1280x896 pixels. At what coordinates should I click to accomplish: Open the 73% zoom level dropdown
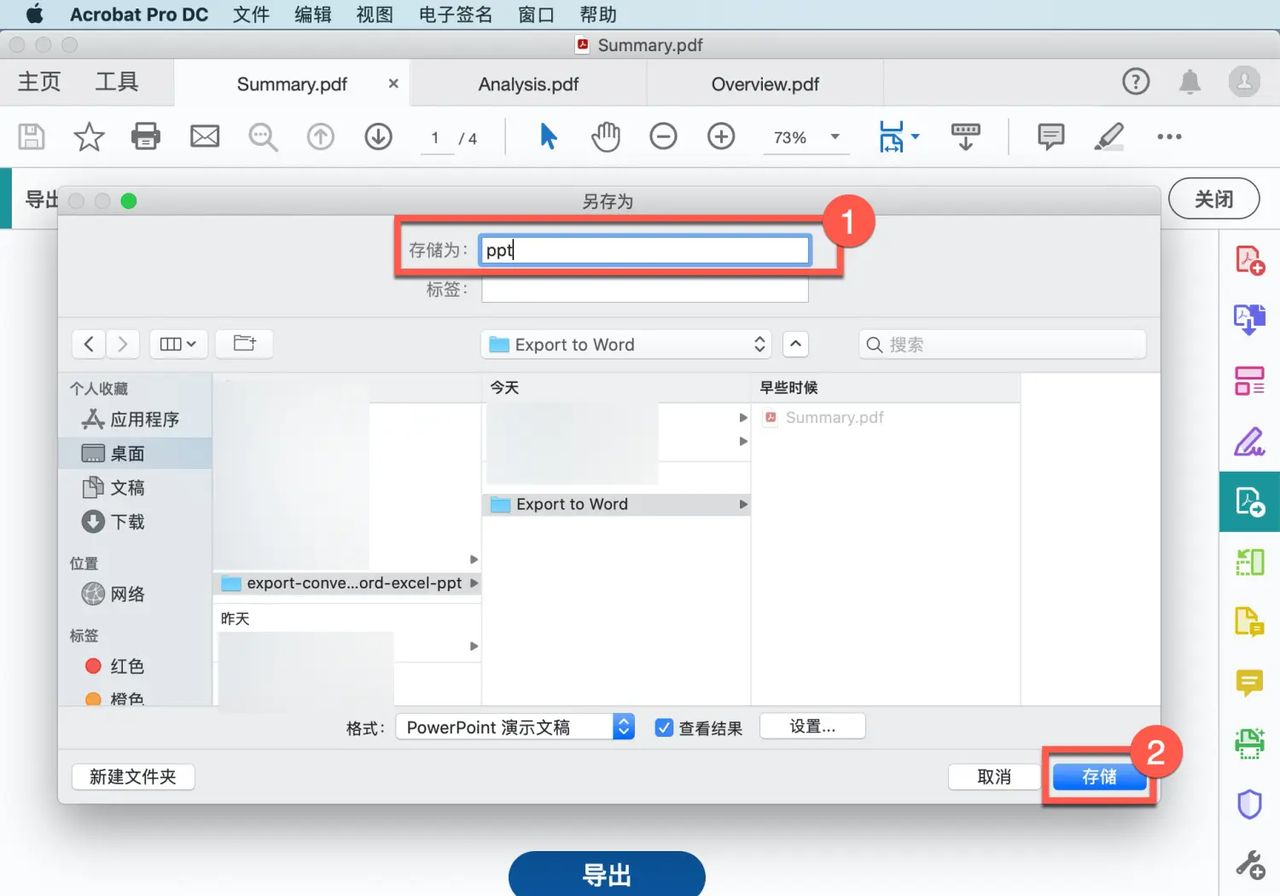[806, 137]
